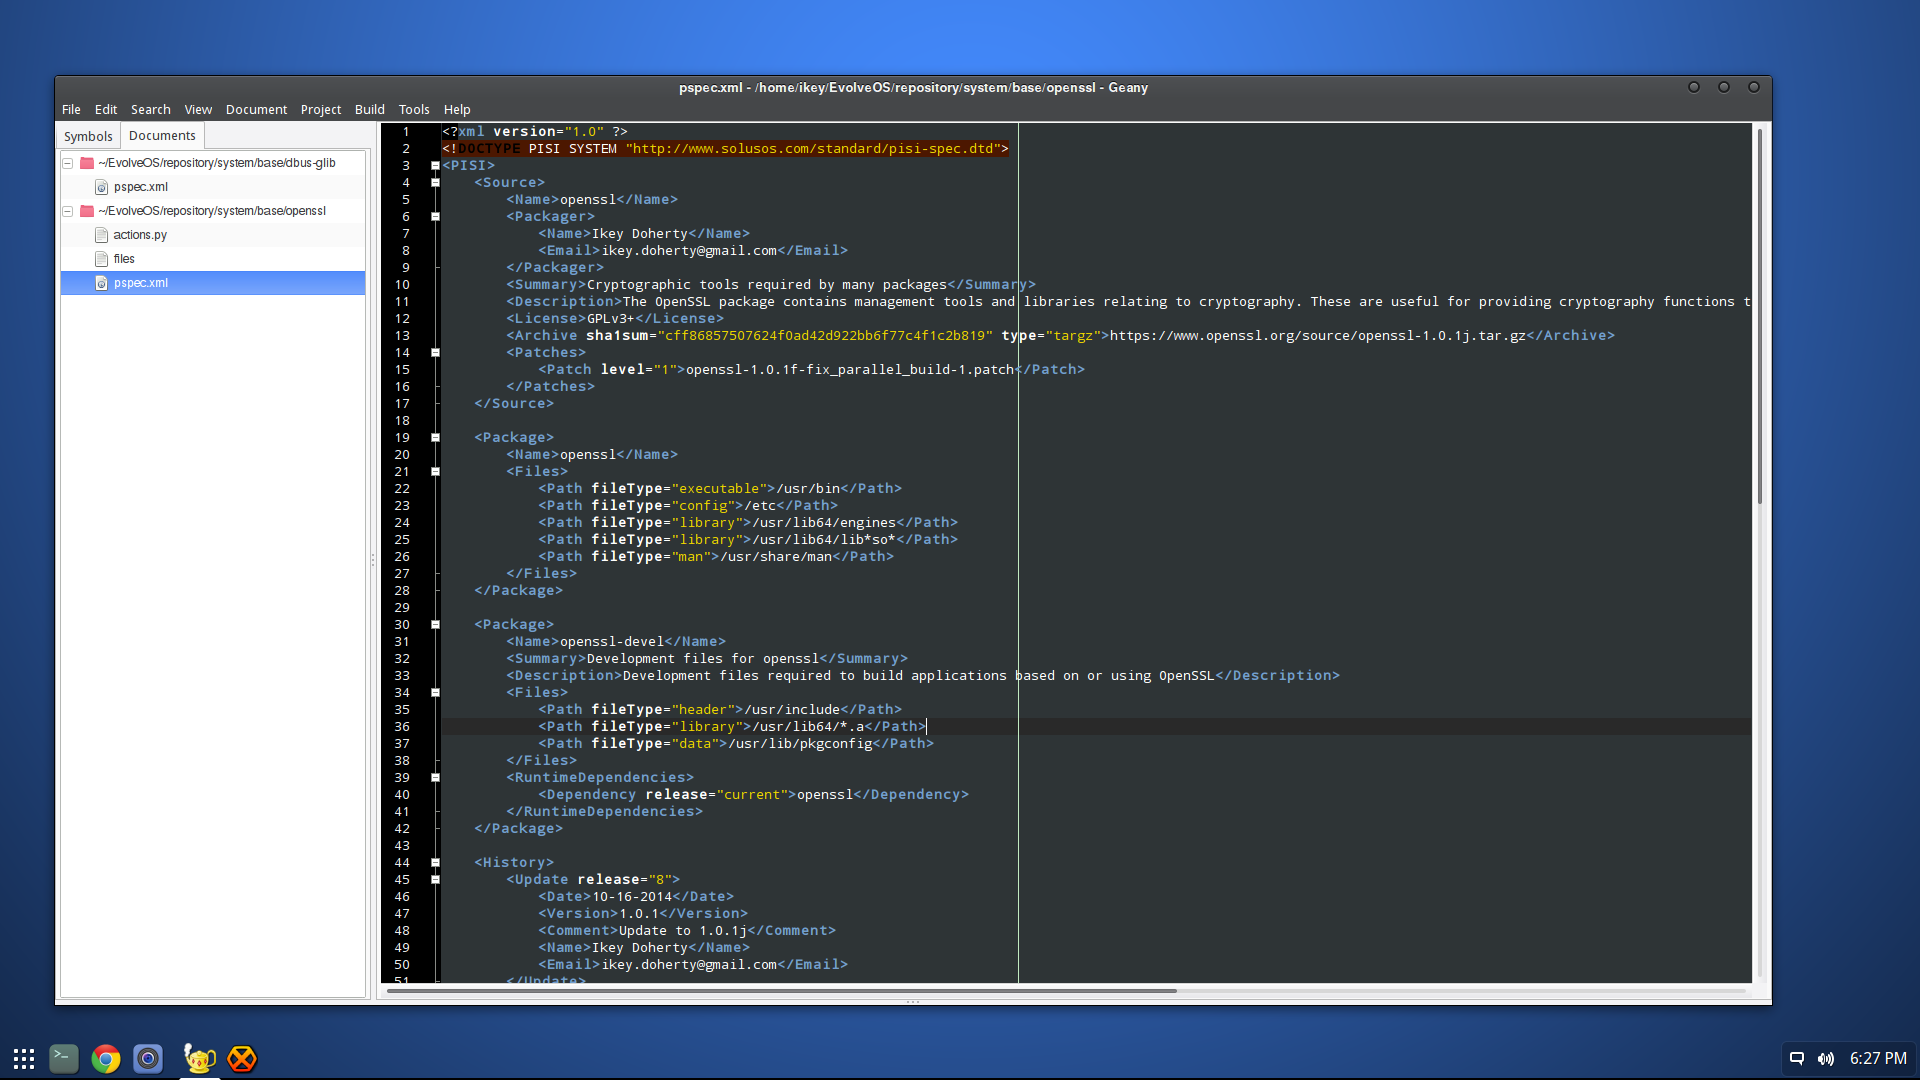The width and height of the screenshot is (1920, 1080).
Task: Open the Build menu
Action: [370, 109]
